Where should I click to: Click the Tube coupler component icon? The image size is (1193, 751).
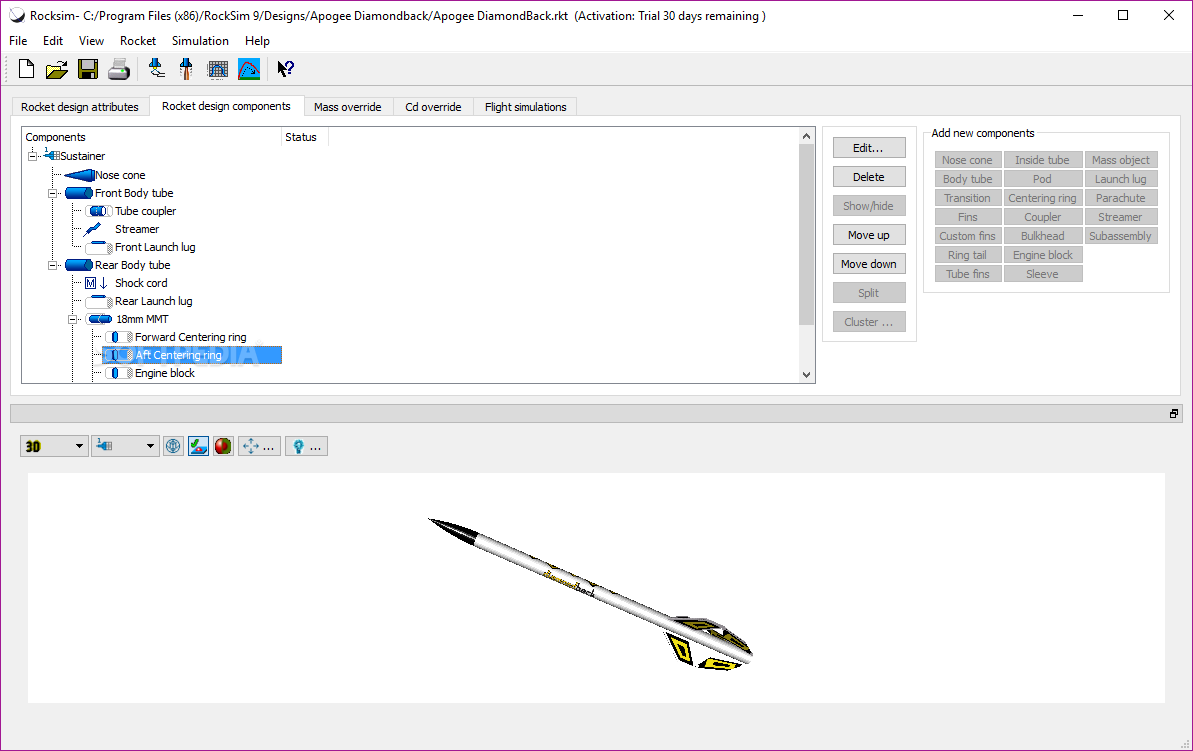coord(99,212)
